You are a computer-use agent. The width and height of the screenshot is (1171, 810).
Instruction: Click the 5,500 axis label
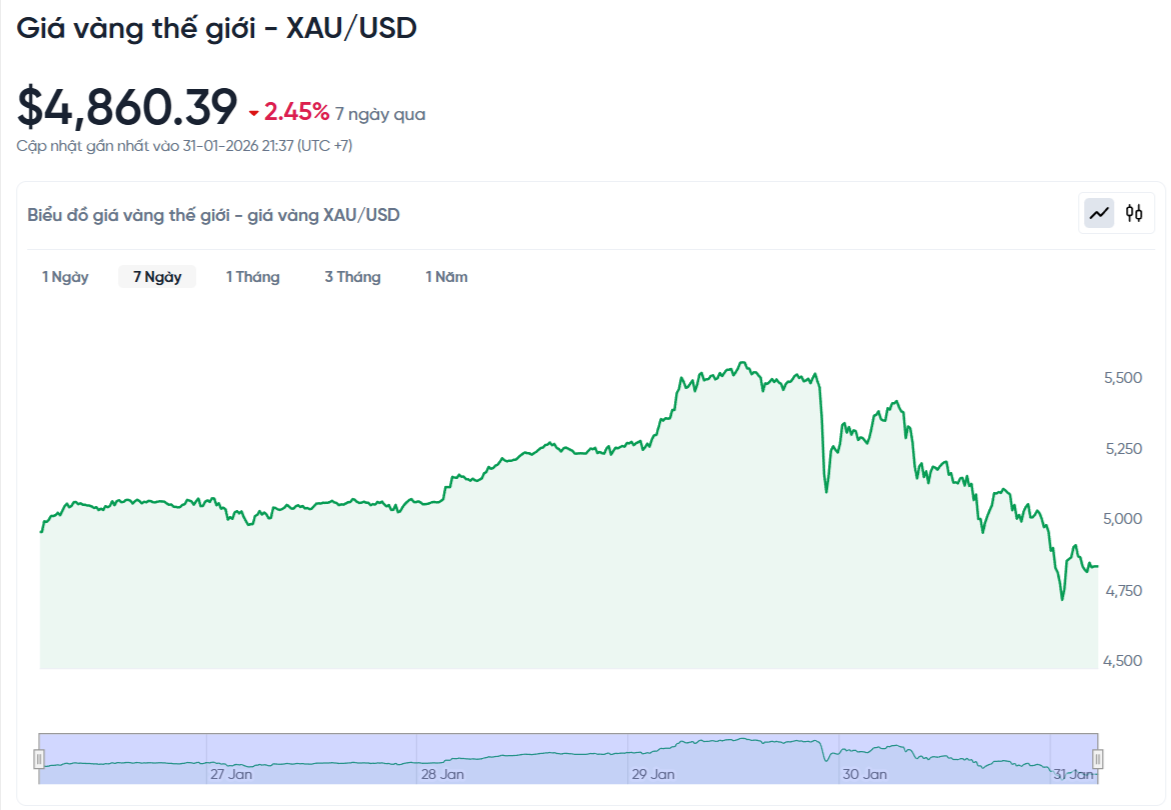(1122, 378)
